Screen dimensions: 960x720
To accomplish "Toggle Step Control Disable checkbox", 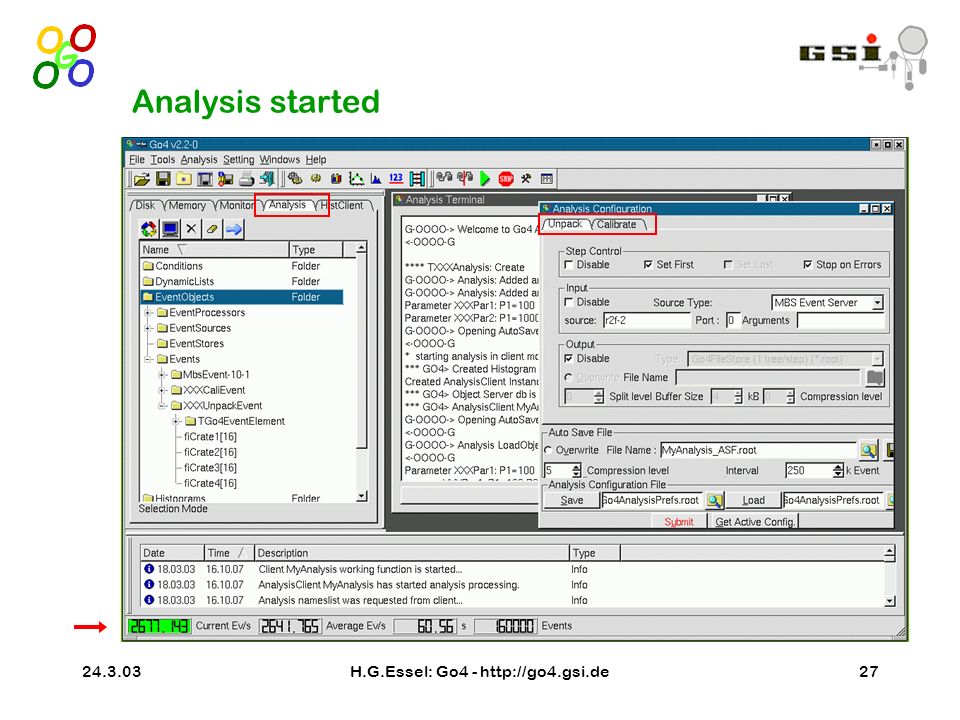I will point(569,264).
